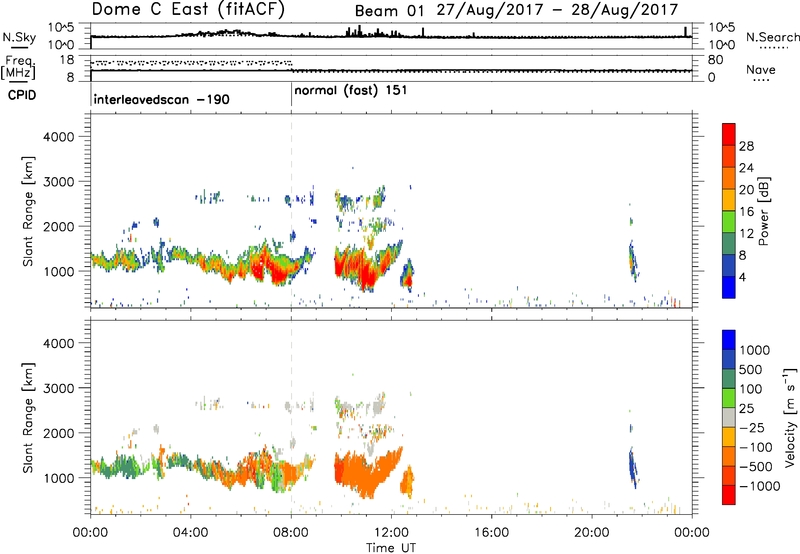The height and width of the screenshot is (554, 800).
Task: Click the '04:00' time tick label
Action: 190,533
